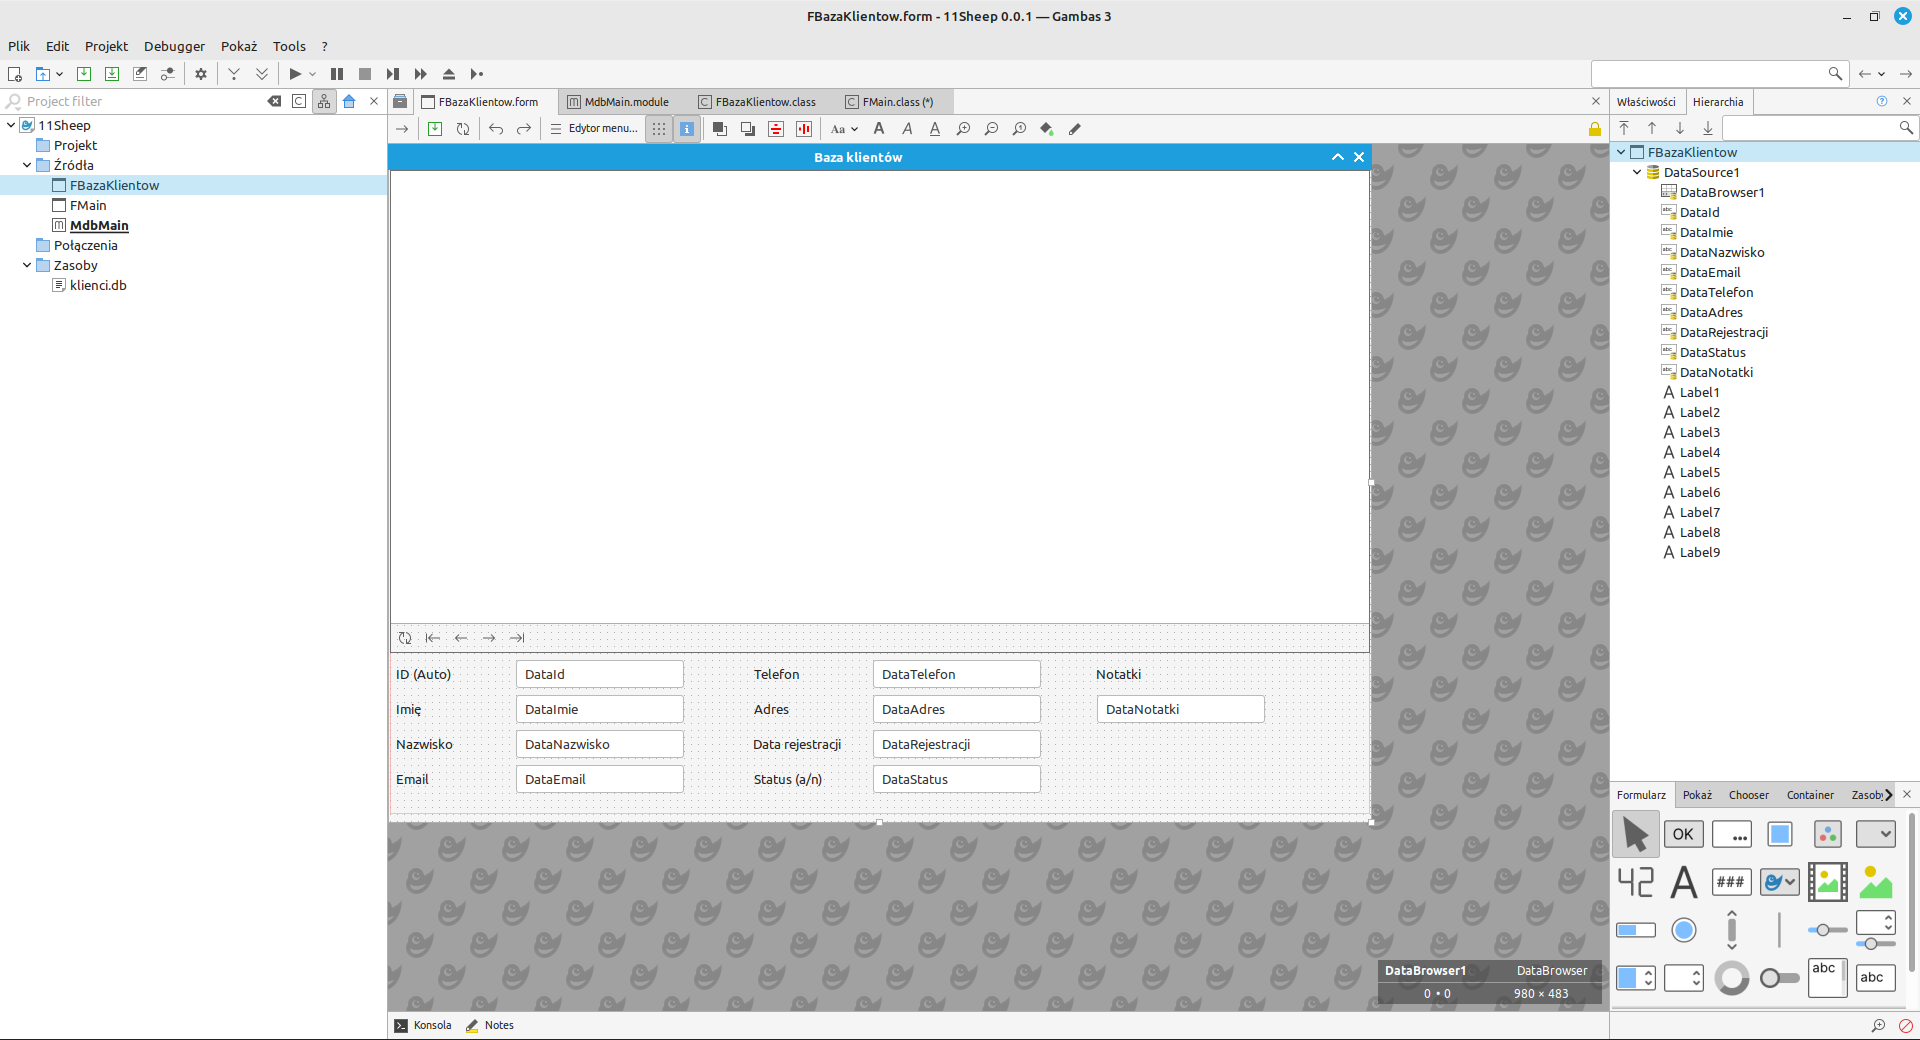Open the Konsola panel at bottom
The height and width of the screenshot is (1040, 1920).
pyautogui.click(x=423, y=1025)
